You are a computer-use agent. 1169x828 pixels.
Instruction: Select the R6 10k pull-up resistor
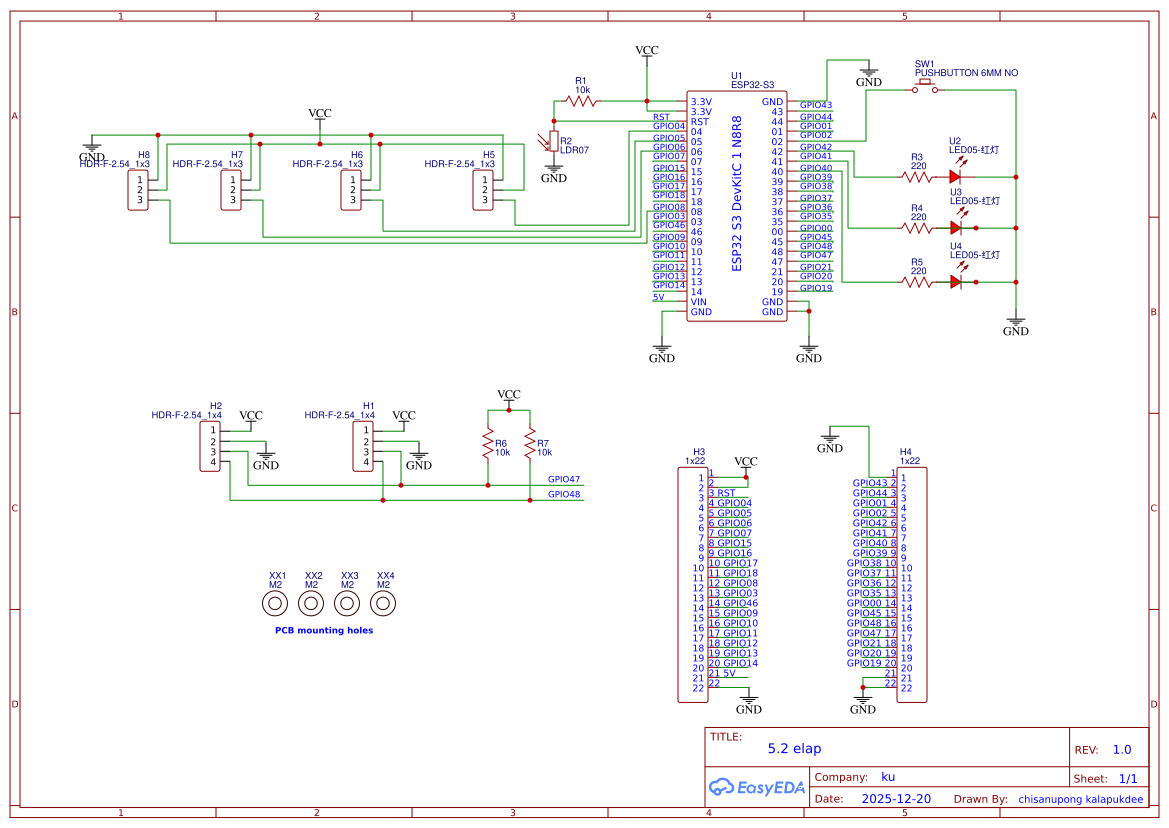coord(488,443)
